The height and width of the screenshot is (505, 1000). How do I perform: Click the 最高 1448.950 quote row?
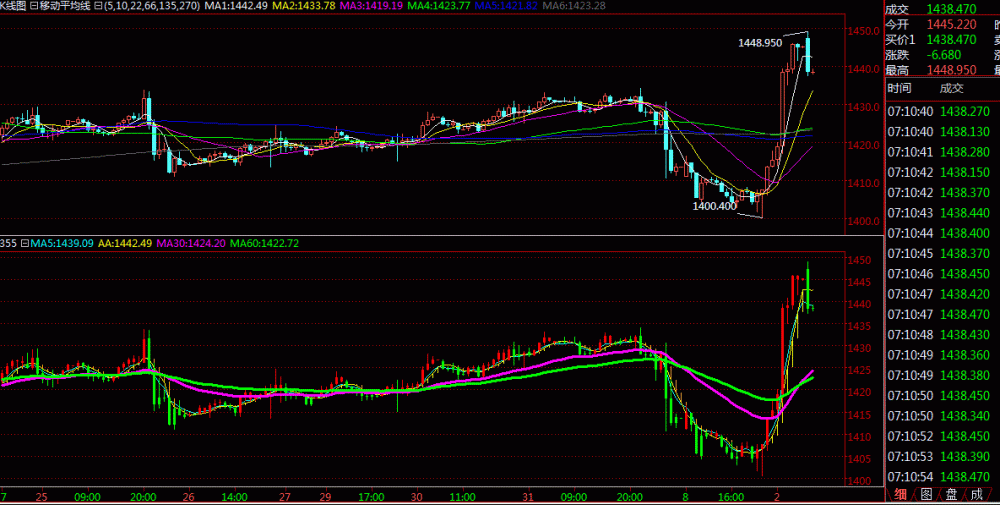(x=940, y=70)
